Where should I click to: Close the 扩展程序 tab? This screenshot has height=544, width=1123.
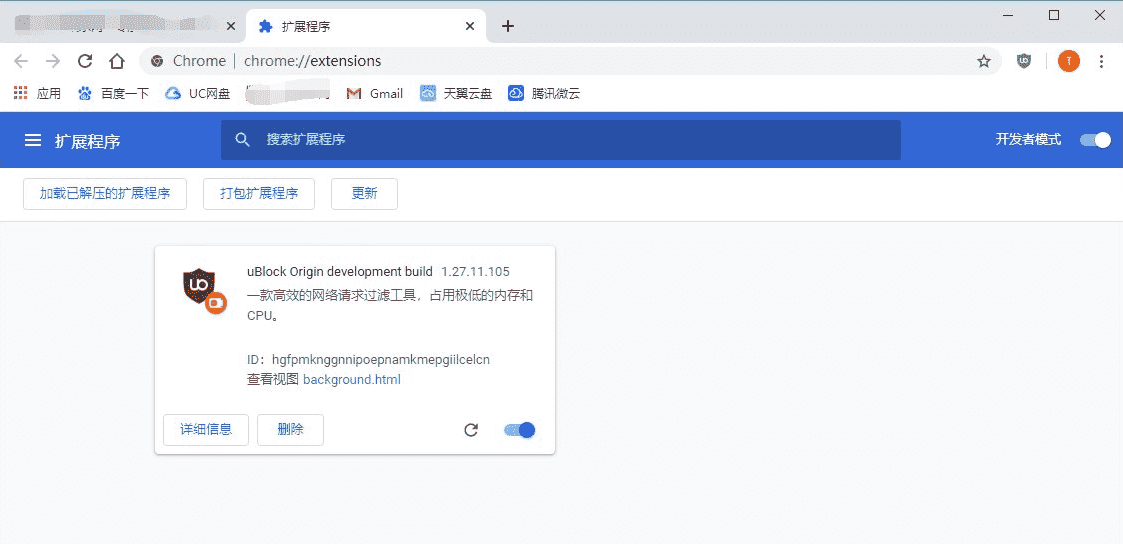470,27
